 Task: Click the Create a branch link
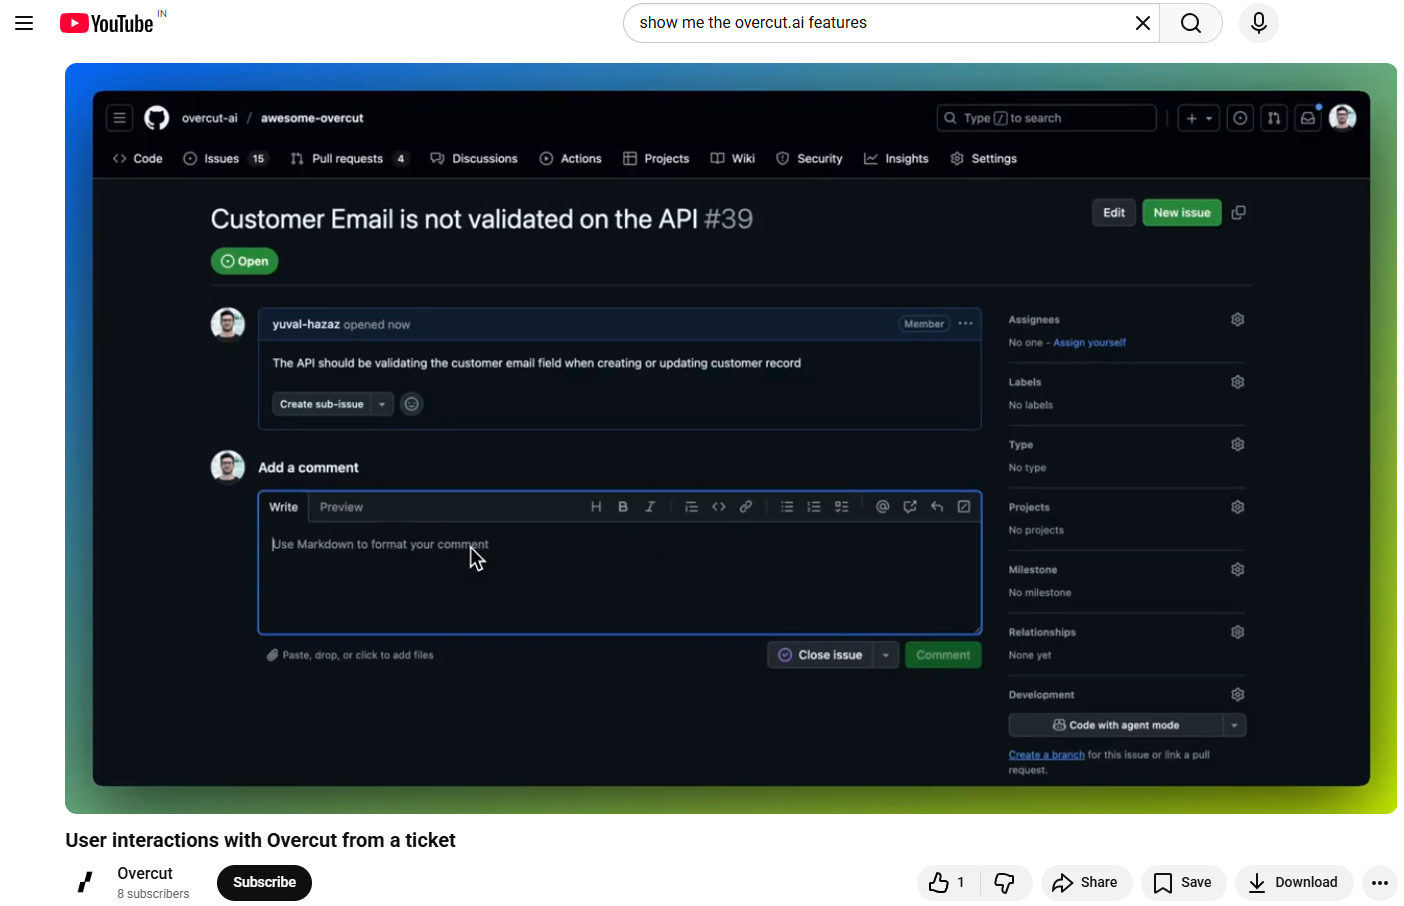click(1046, 755)
